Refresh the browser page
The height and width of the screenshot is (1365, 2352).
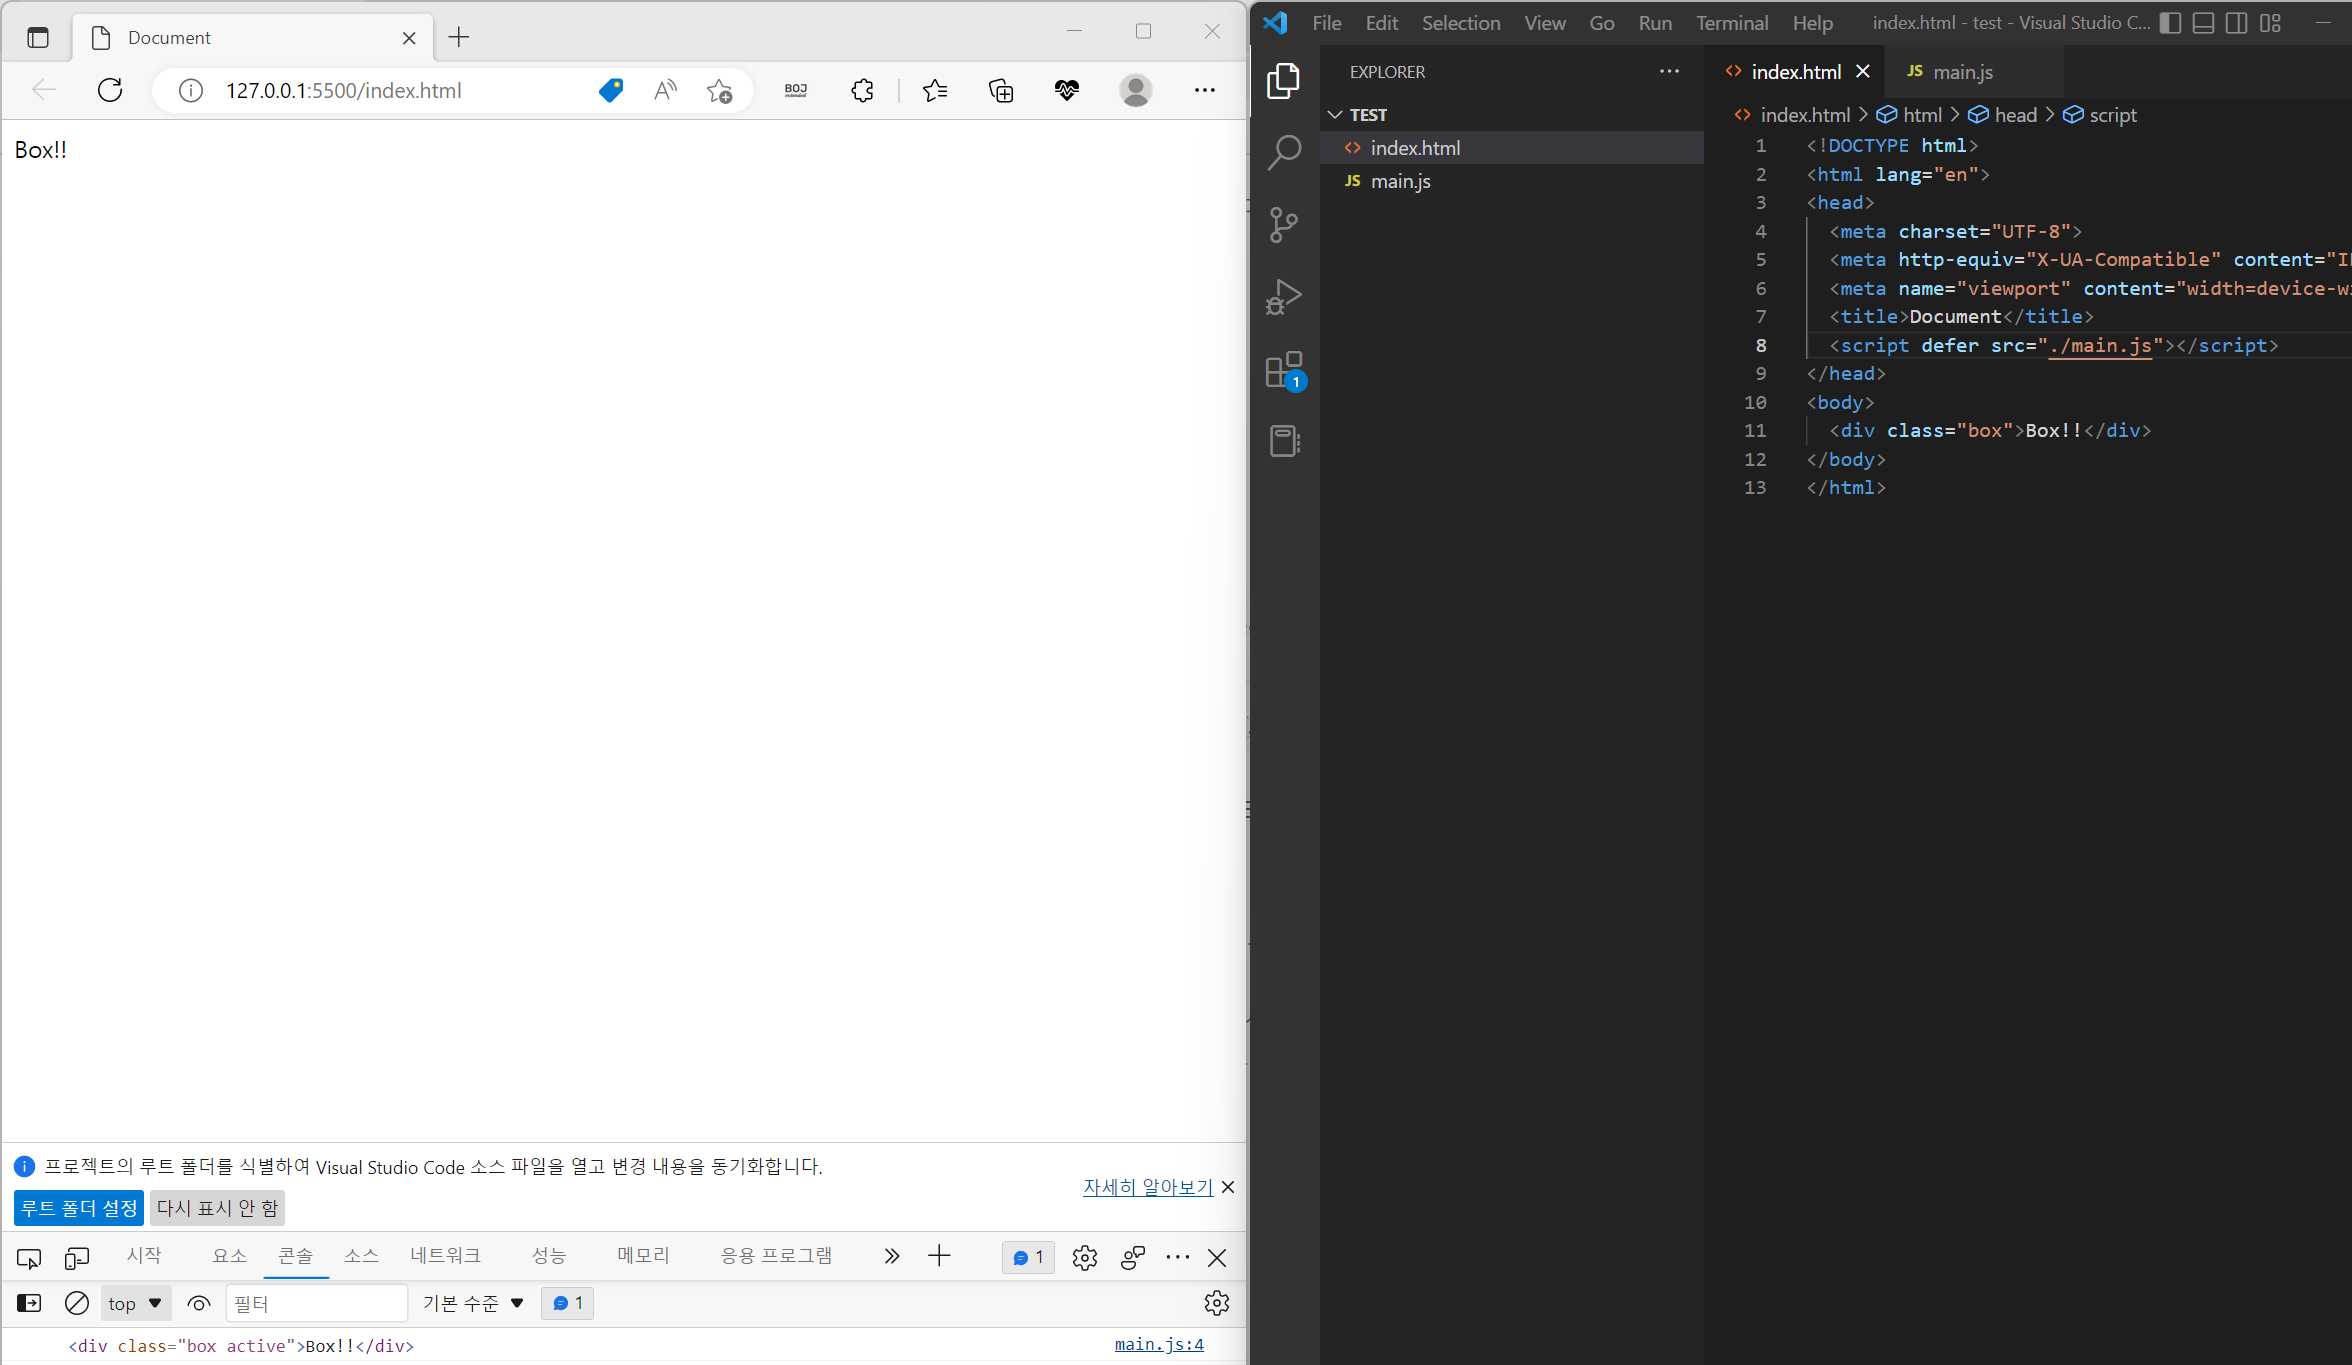110,90
